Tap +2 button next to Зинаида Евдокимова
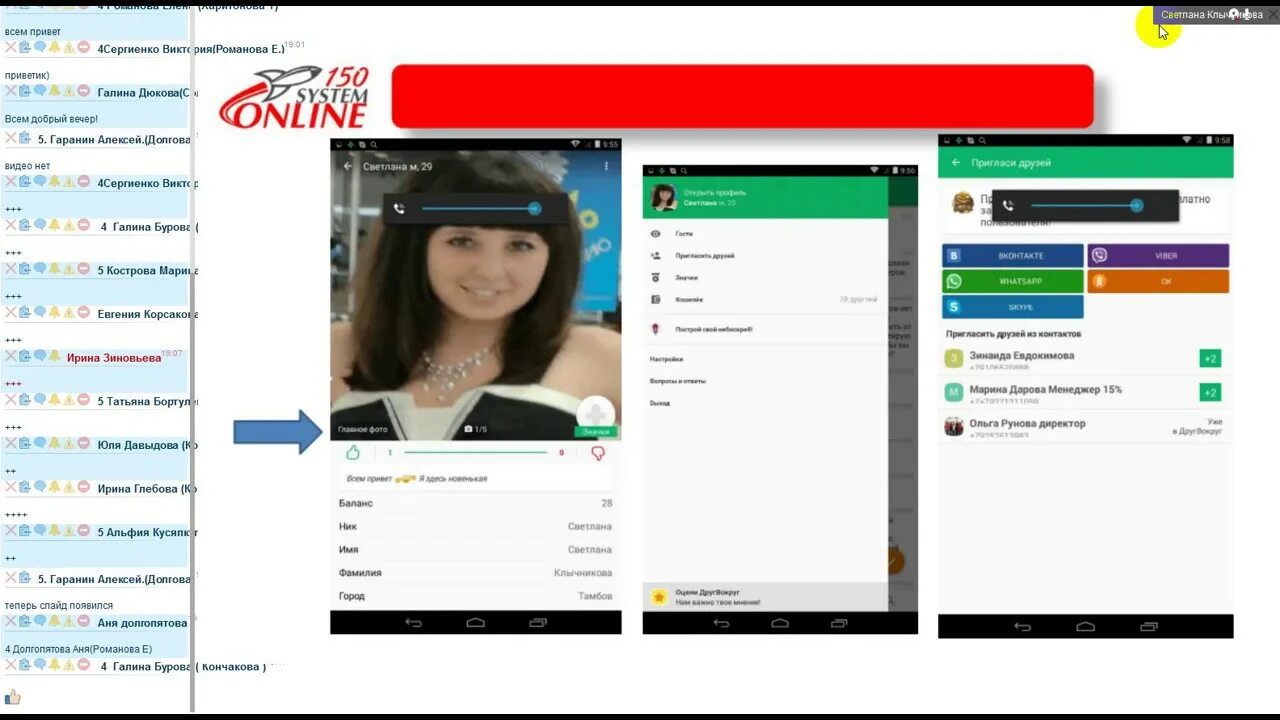 click(1210, 358)
